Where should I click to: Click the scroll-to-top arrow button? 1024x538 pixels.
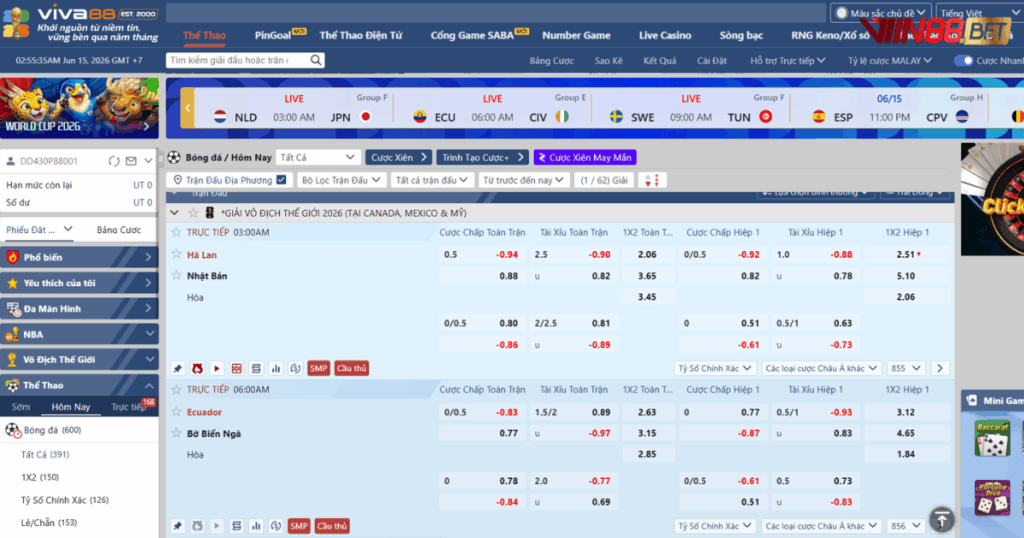942,520
